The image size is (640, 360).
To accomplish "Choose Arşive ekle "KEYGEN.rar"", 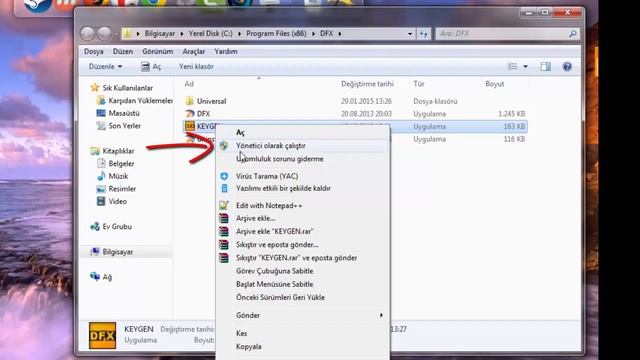I will coord(302,231).
